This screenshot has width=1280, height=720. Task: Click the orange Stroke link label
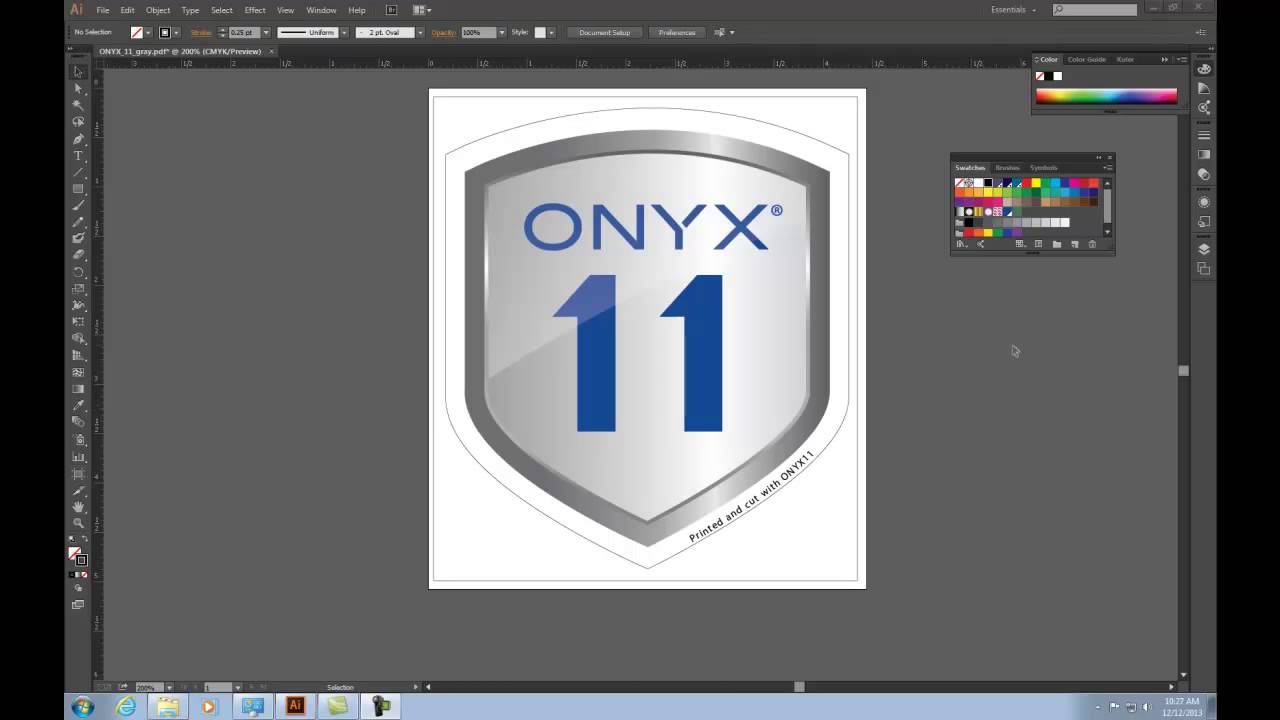(201, 32)
